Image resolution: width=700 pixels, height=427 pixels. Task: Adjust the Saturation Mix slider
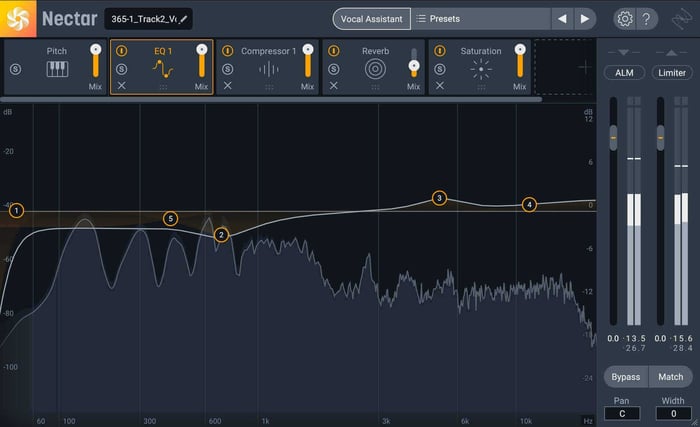pyautogui.click(x=520, y=61)
